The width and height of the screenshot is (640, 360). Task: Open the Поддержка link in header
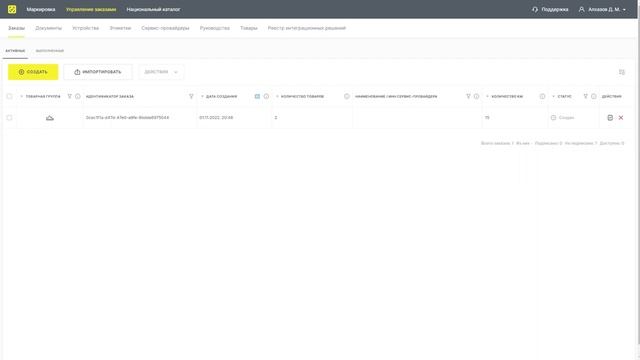(550, 9)
